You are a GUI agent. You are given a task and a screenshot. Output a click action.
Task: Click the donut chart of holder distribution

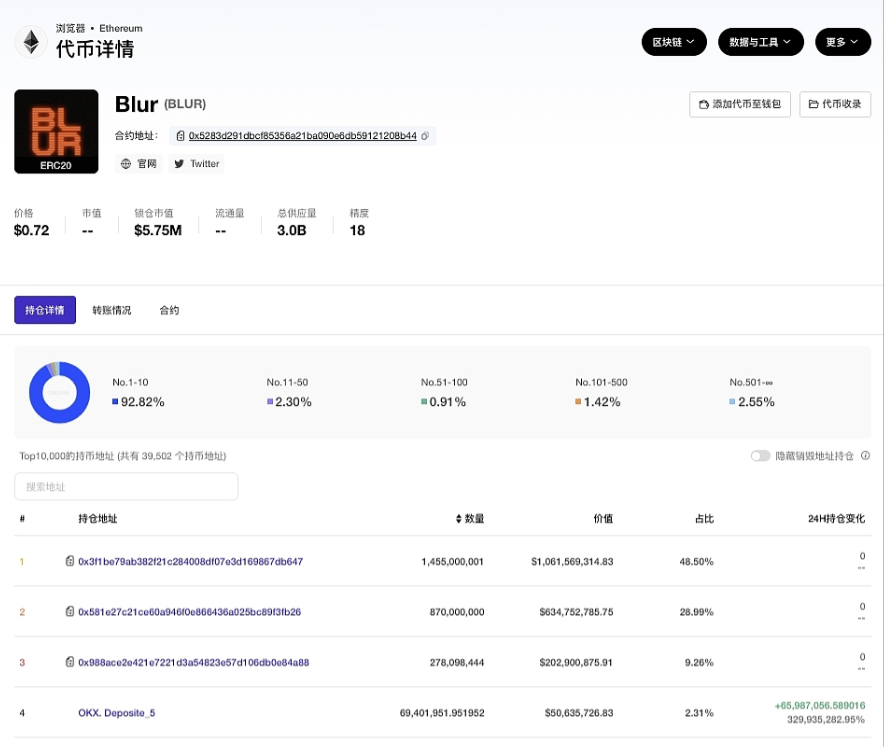tap(59, 392)
